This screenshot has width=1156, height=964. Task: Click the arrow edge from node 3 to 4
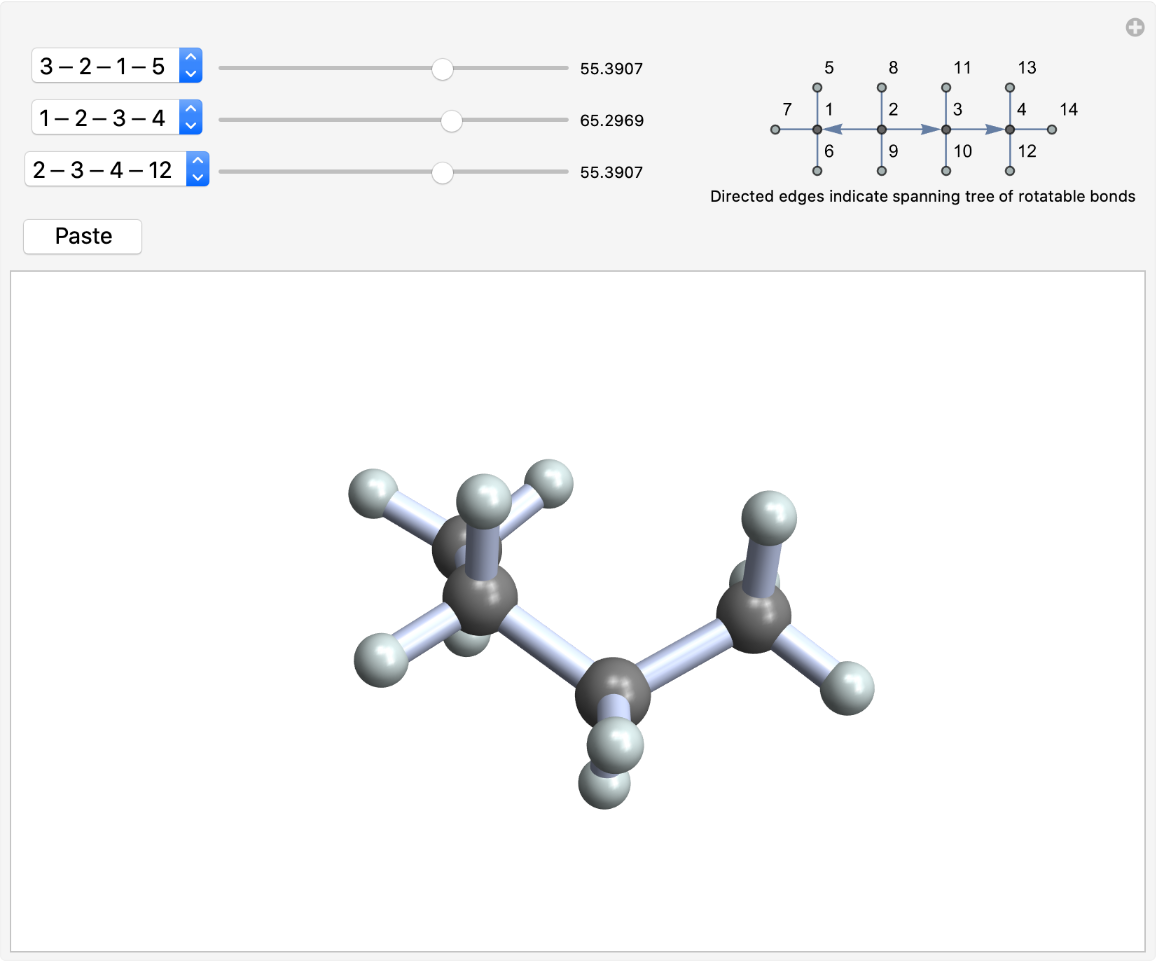pos(978,130)
